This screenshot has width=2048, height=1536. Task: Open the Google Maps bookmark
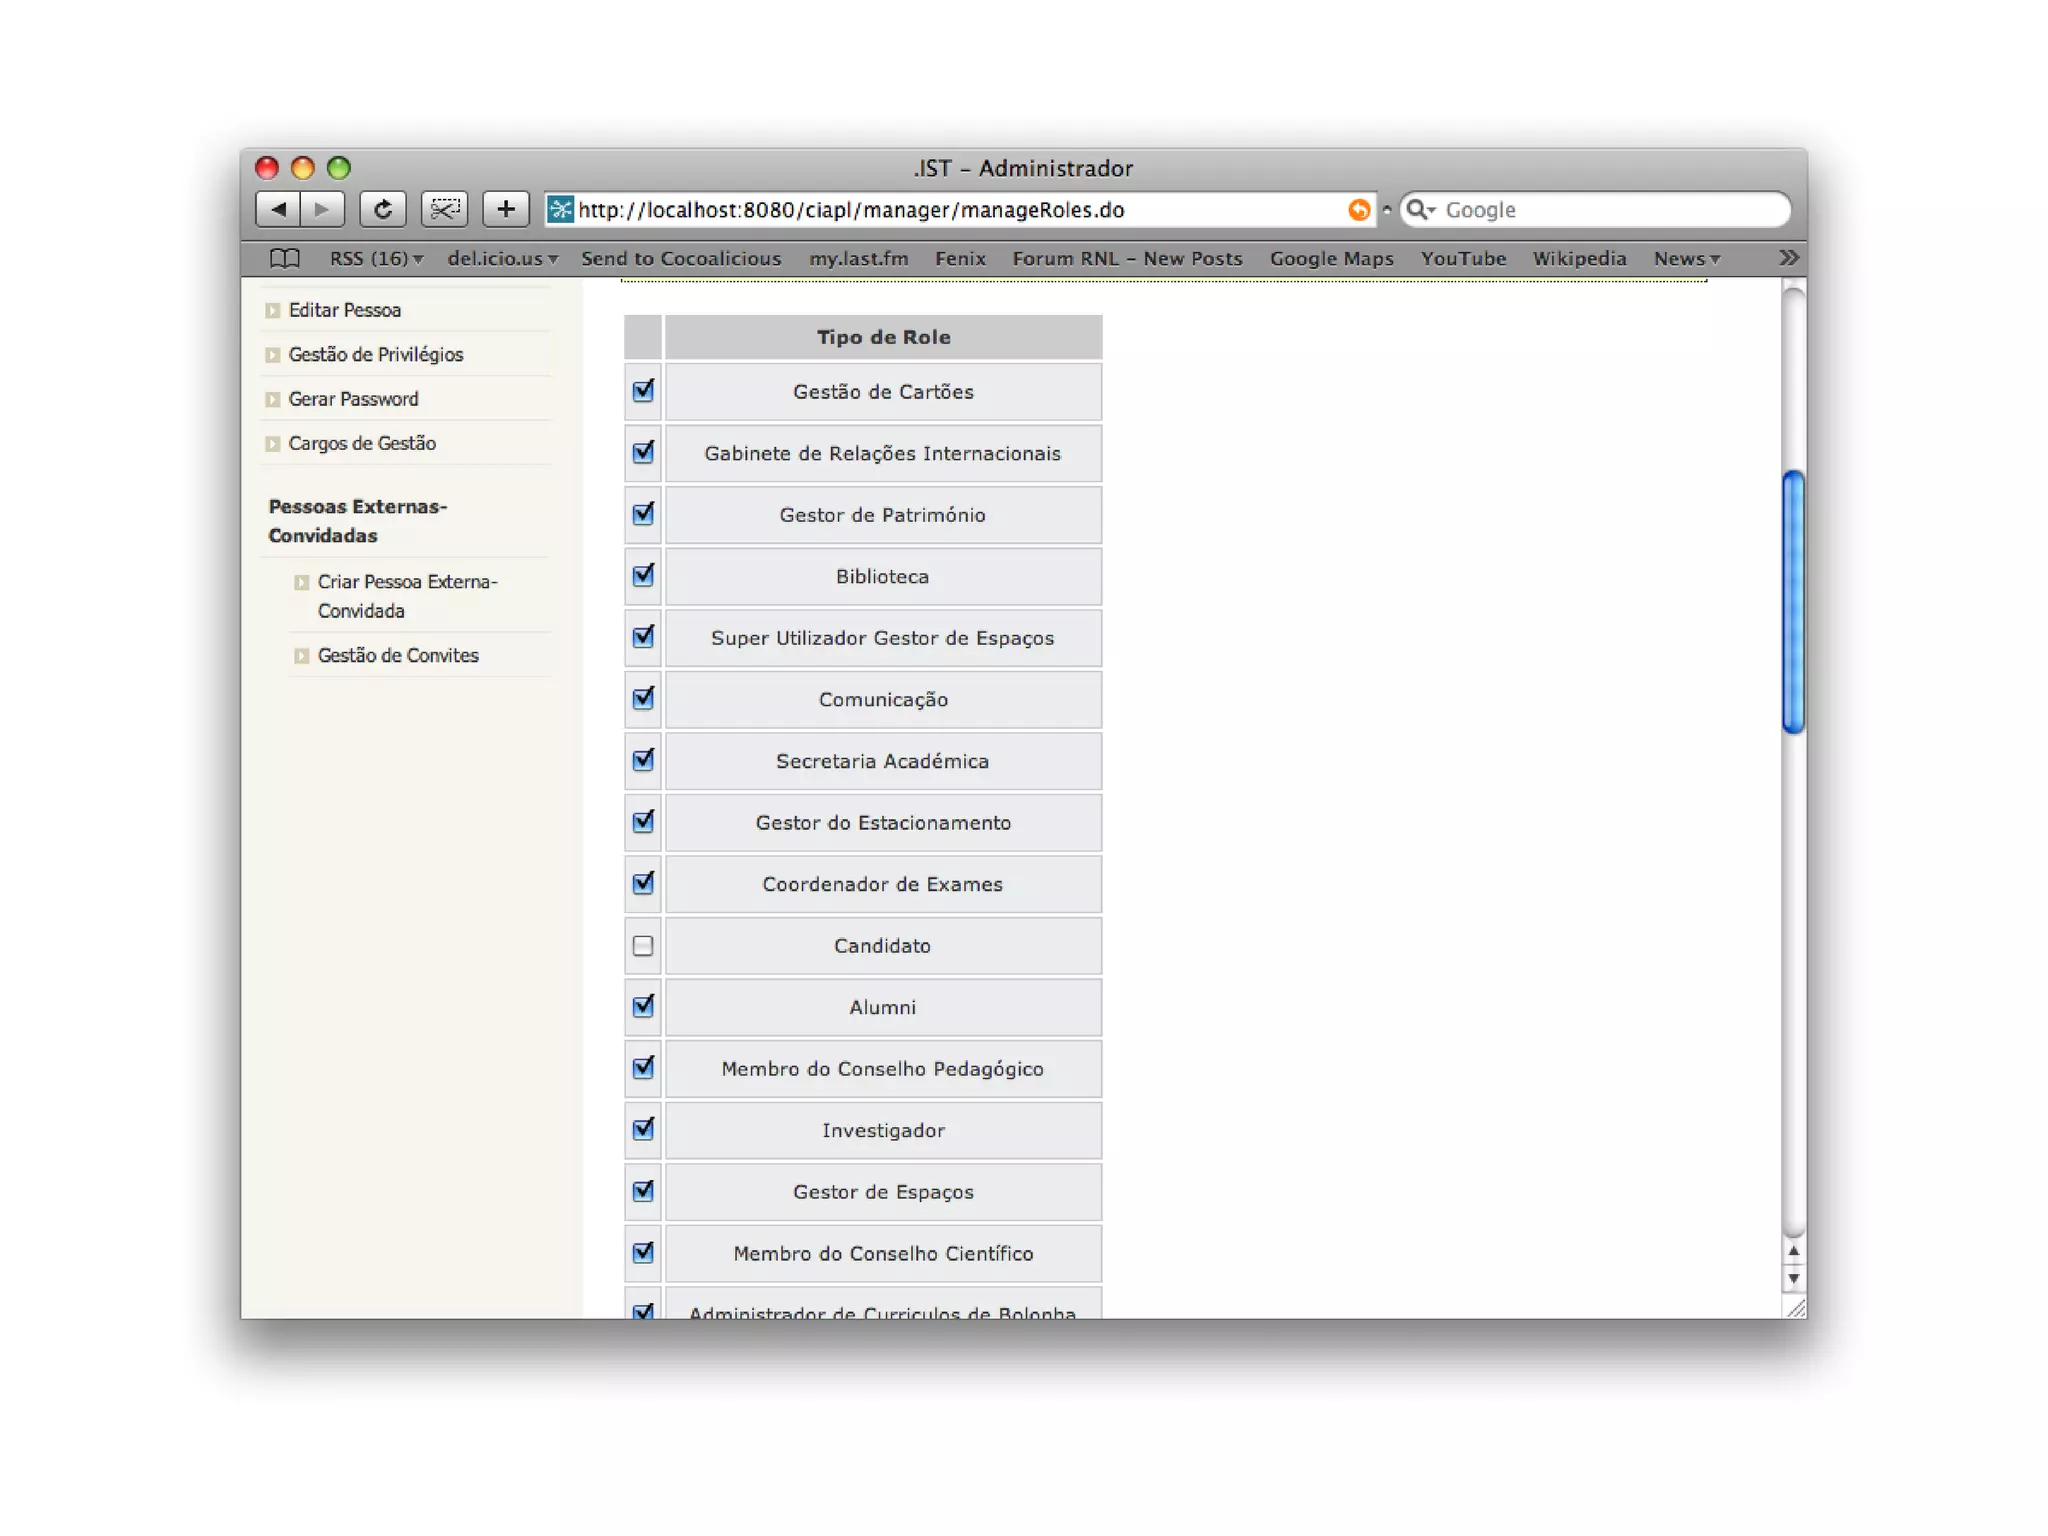1331,258
